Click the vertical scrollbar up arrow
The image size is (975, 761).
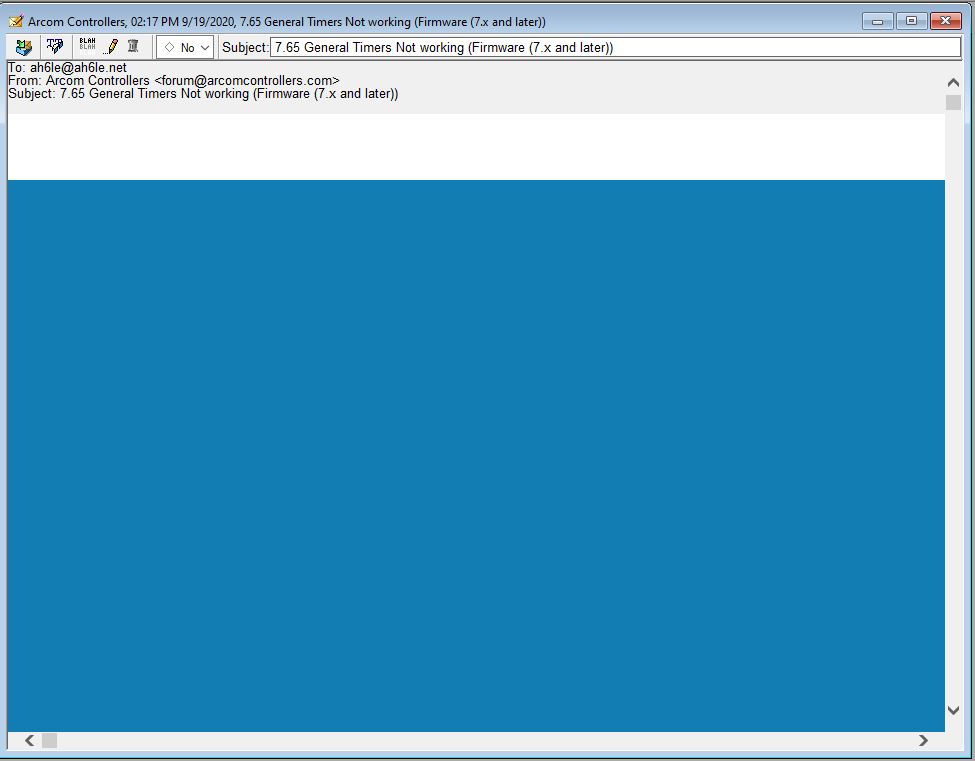(x=953, y=82)
